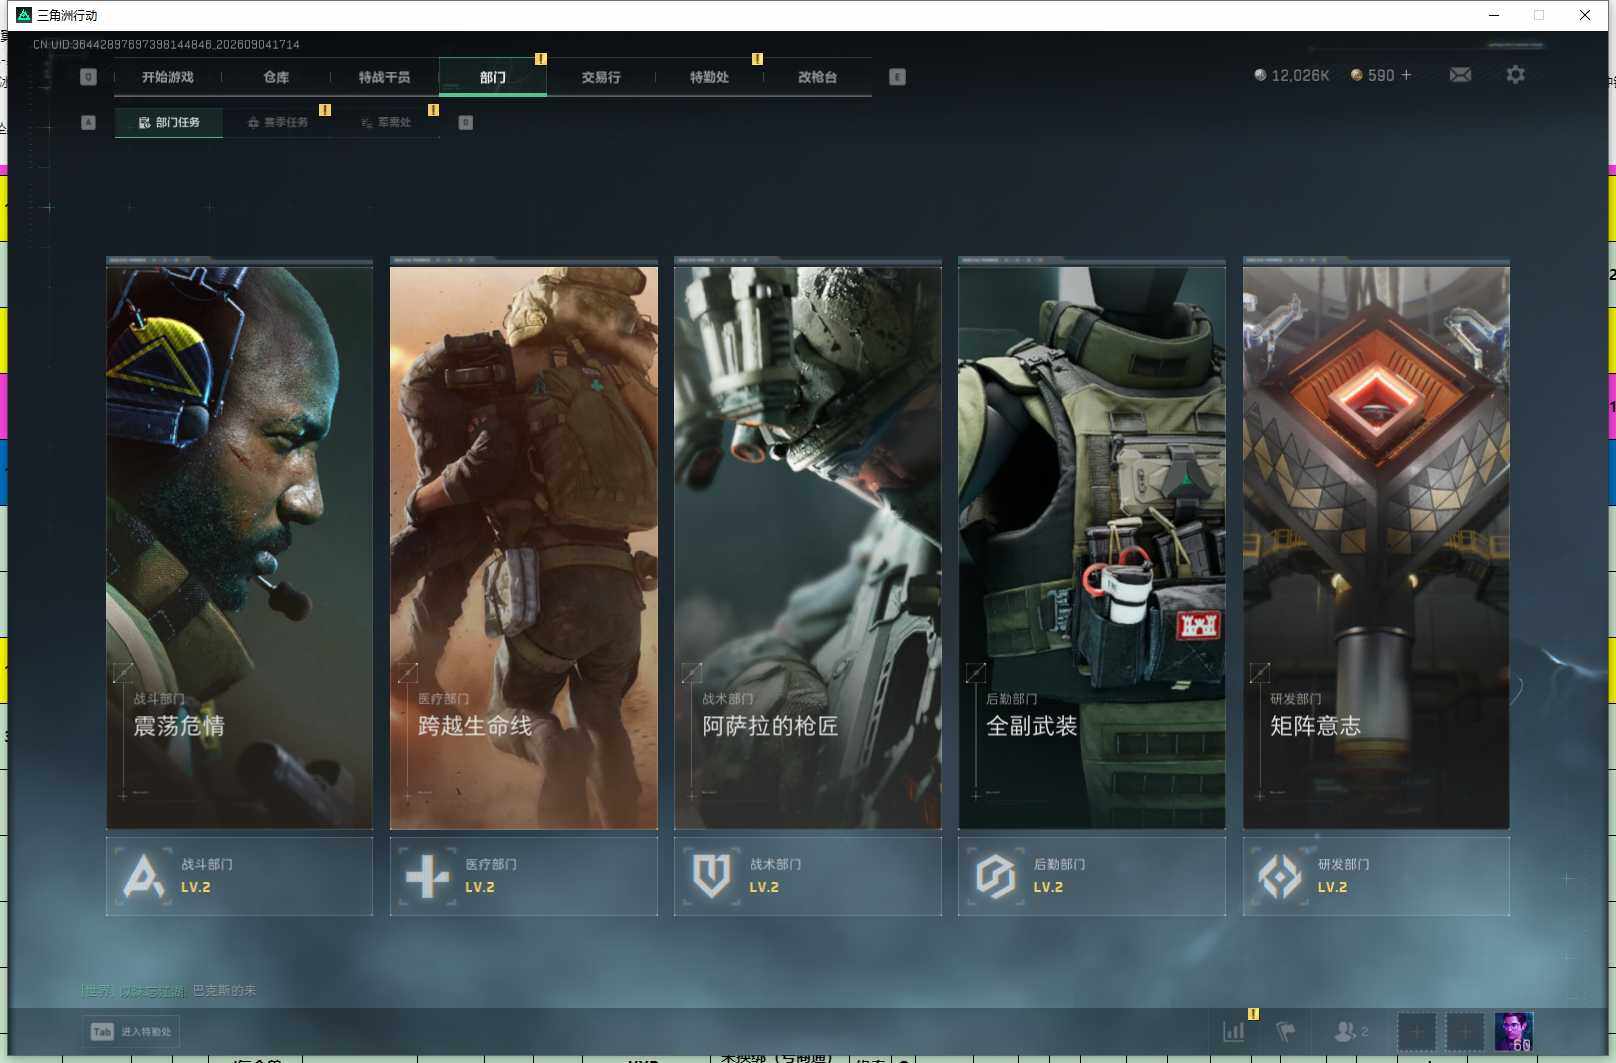Select the 部门 tab
The width and height of the screenshot is (1616, 1063).
click(x=492, y=77)
